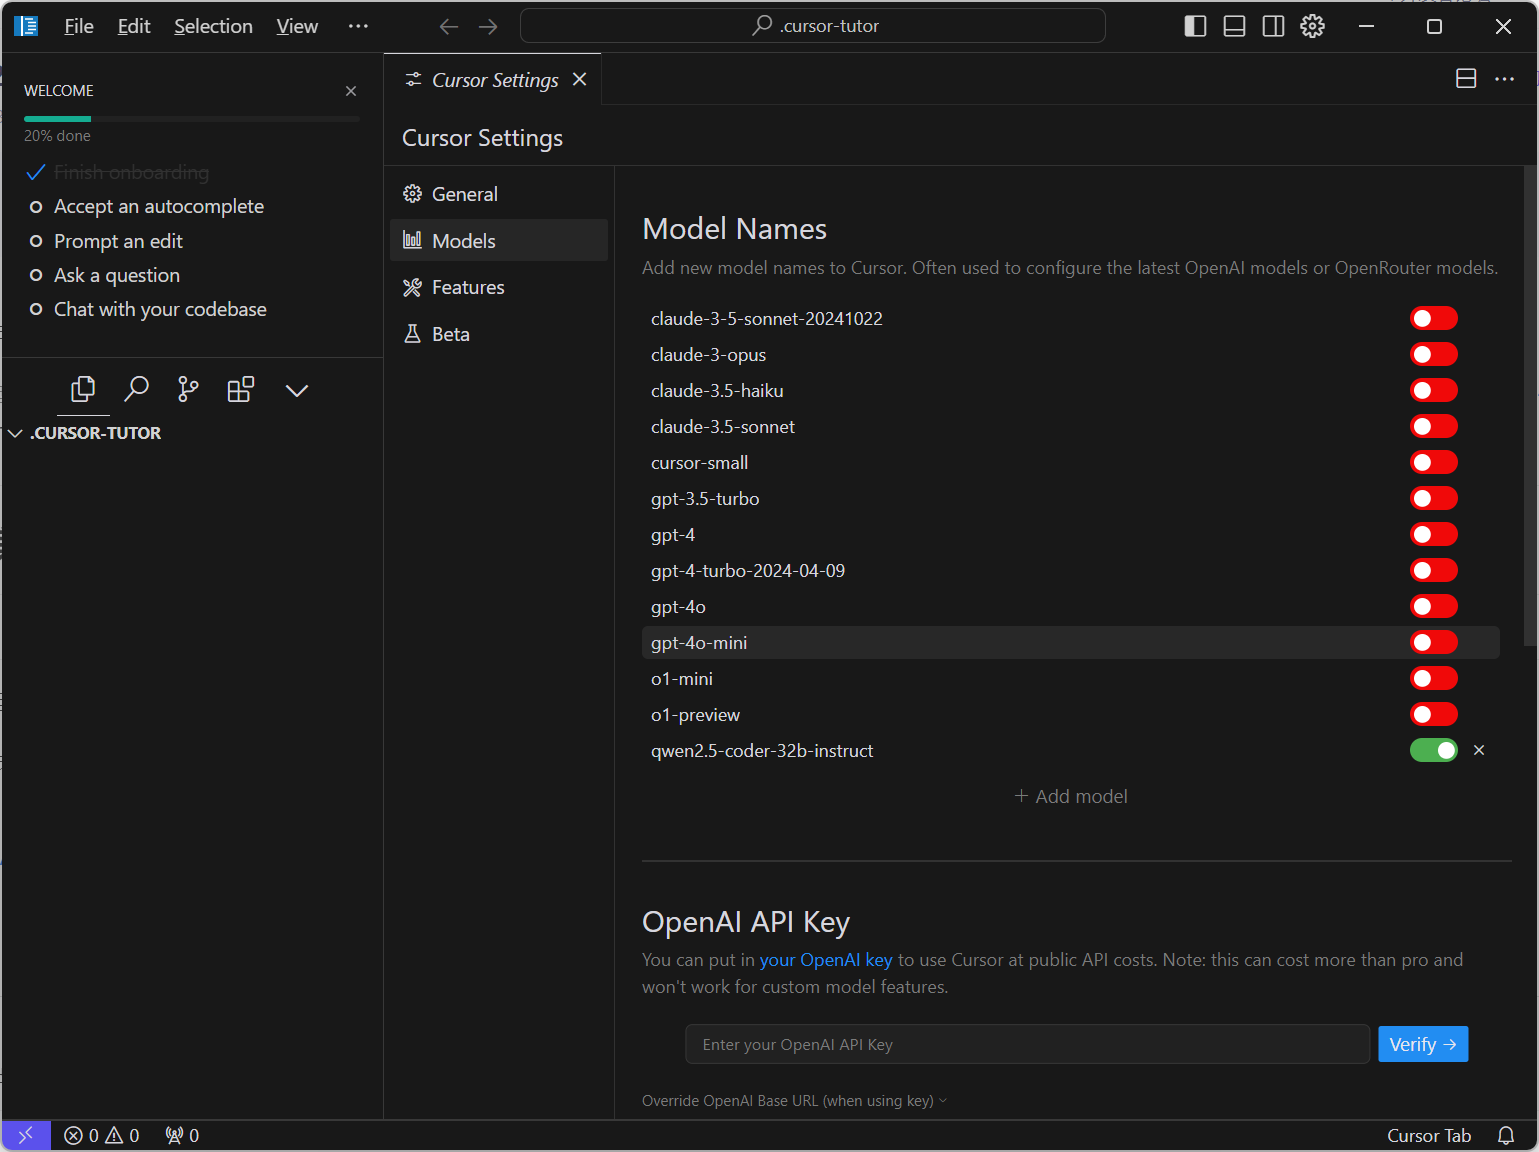Open the notifications bell
The width and height of the screenshot is (1539, 1152).
[1506, 1135]
